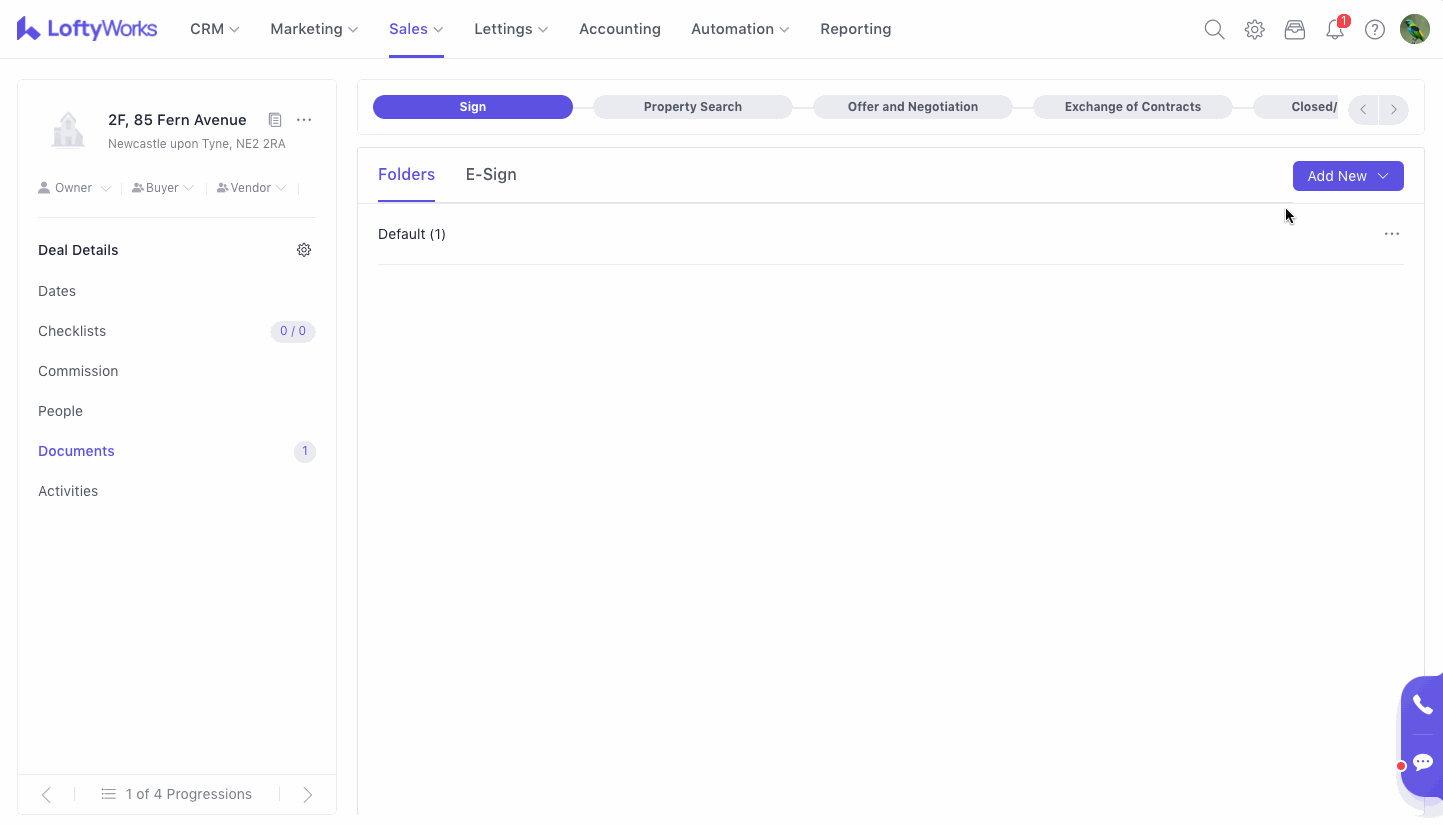Go to next progression arrow
The width and height of the screenshot is (1443, 825).
click(x=308, y=794)
